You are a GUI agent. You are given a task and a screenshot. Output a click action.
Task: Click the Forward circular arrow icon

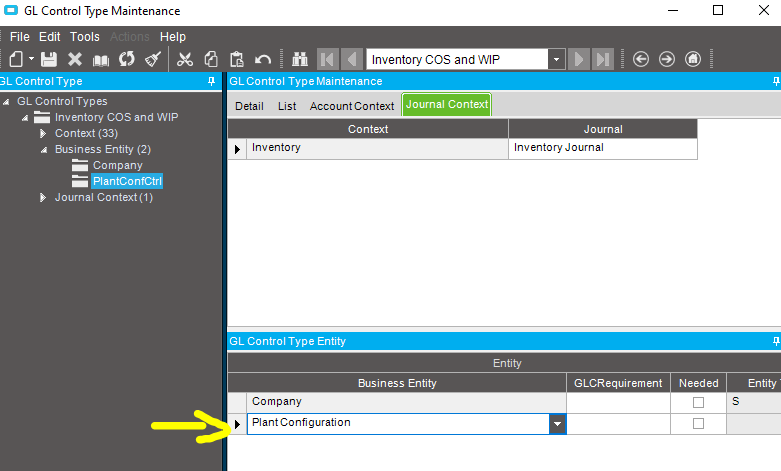point(666,59)
